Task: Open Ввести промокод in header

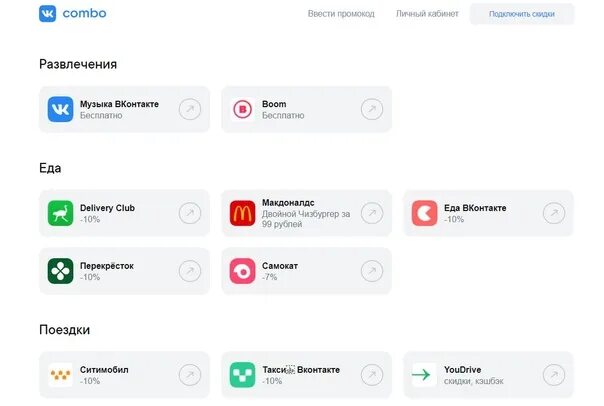Action: pos(341,14)
